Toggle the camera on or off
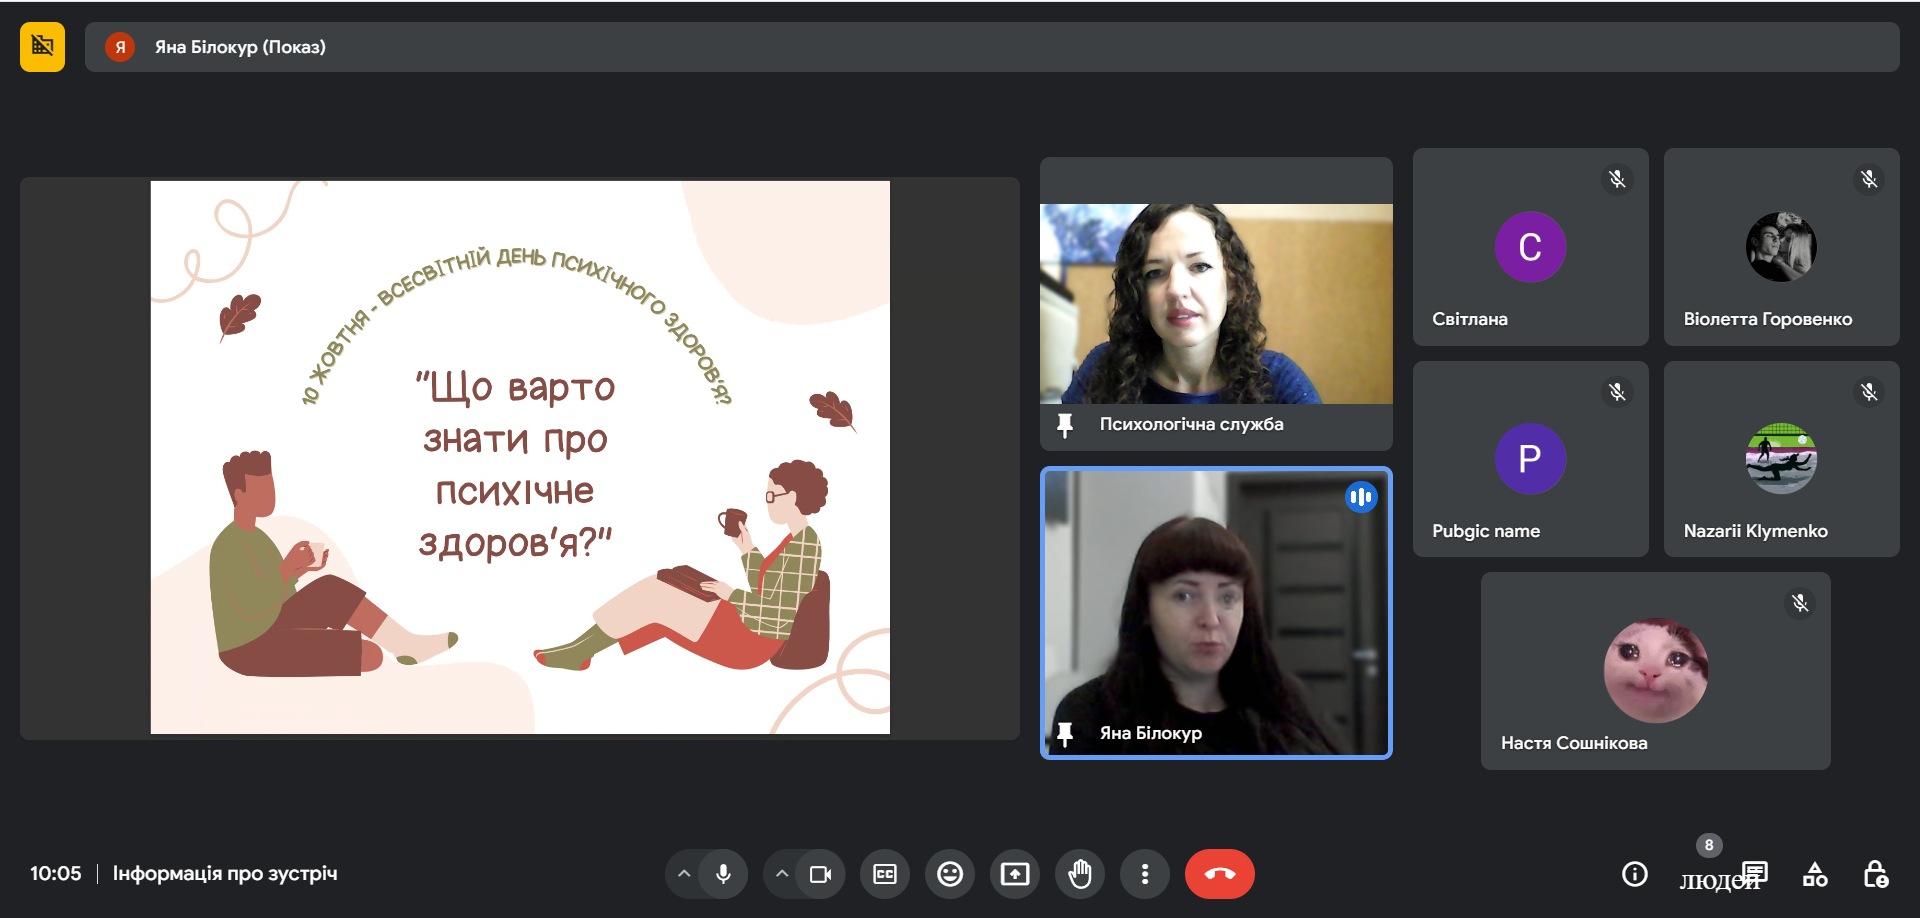The width and height of the screenshot is (1920, 918). pyautogui.click(x=820, y=874)
